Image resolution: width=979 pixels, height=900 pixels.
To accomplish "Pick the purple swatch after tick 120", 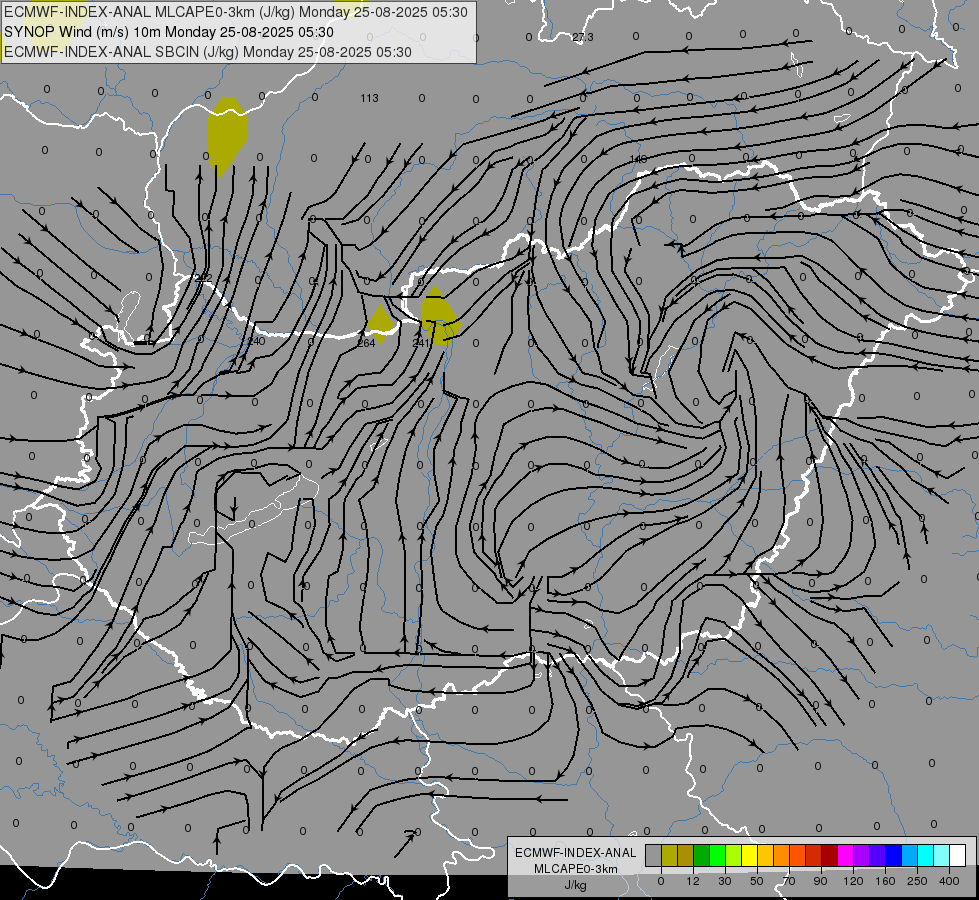I will point(862,855).
